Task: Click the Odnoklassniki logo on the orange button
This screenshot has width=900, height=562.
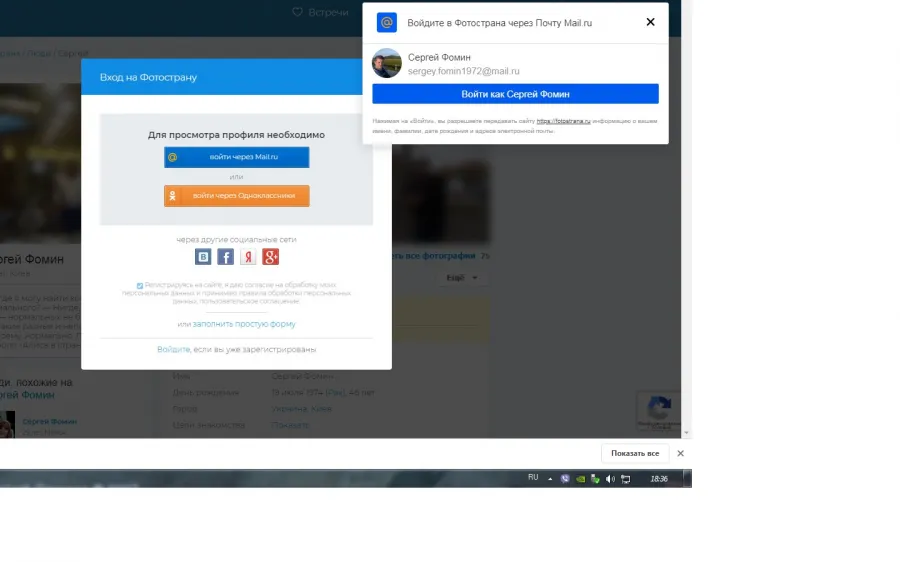Action: 172,196
